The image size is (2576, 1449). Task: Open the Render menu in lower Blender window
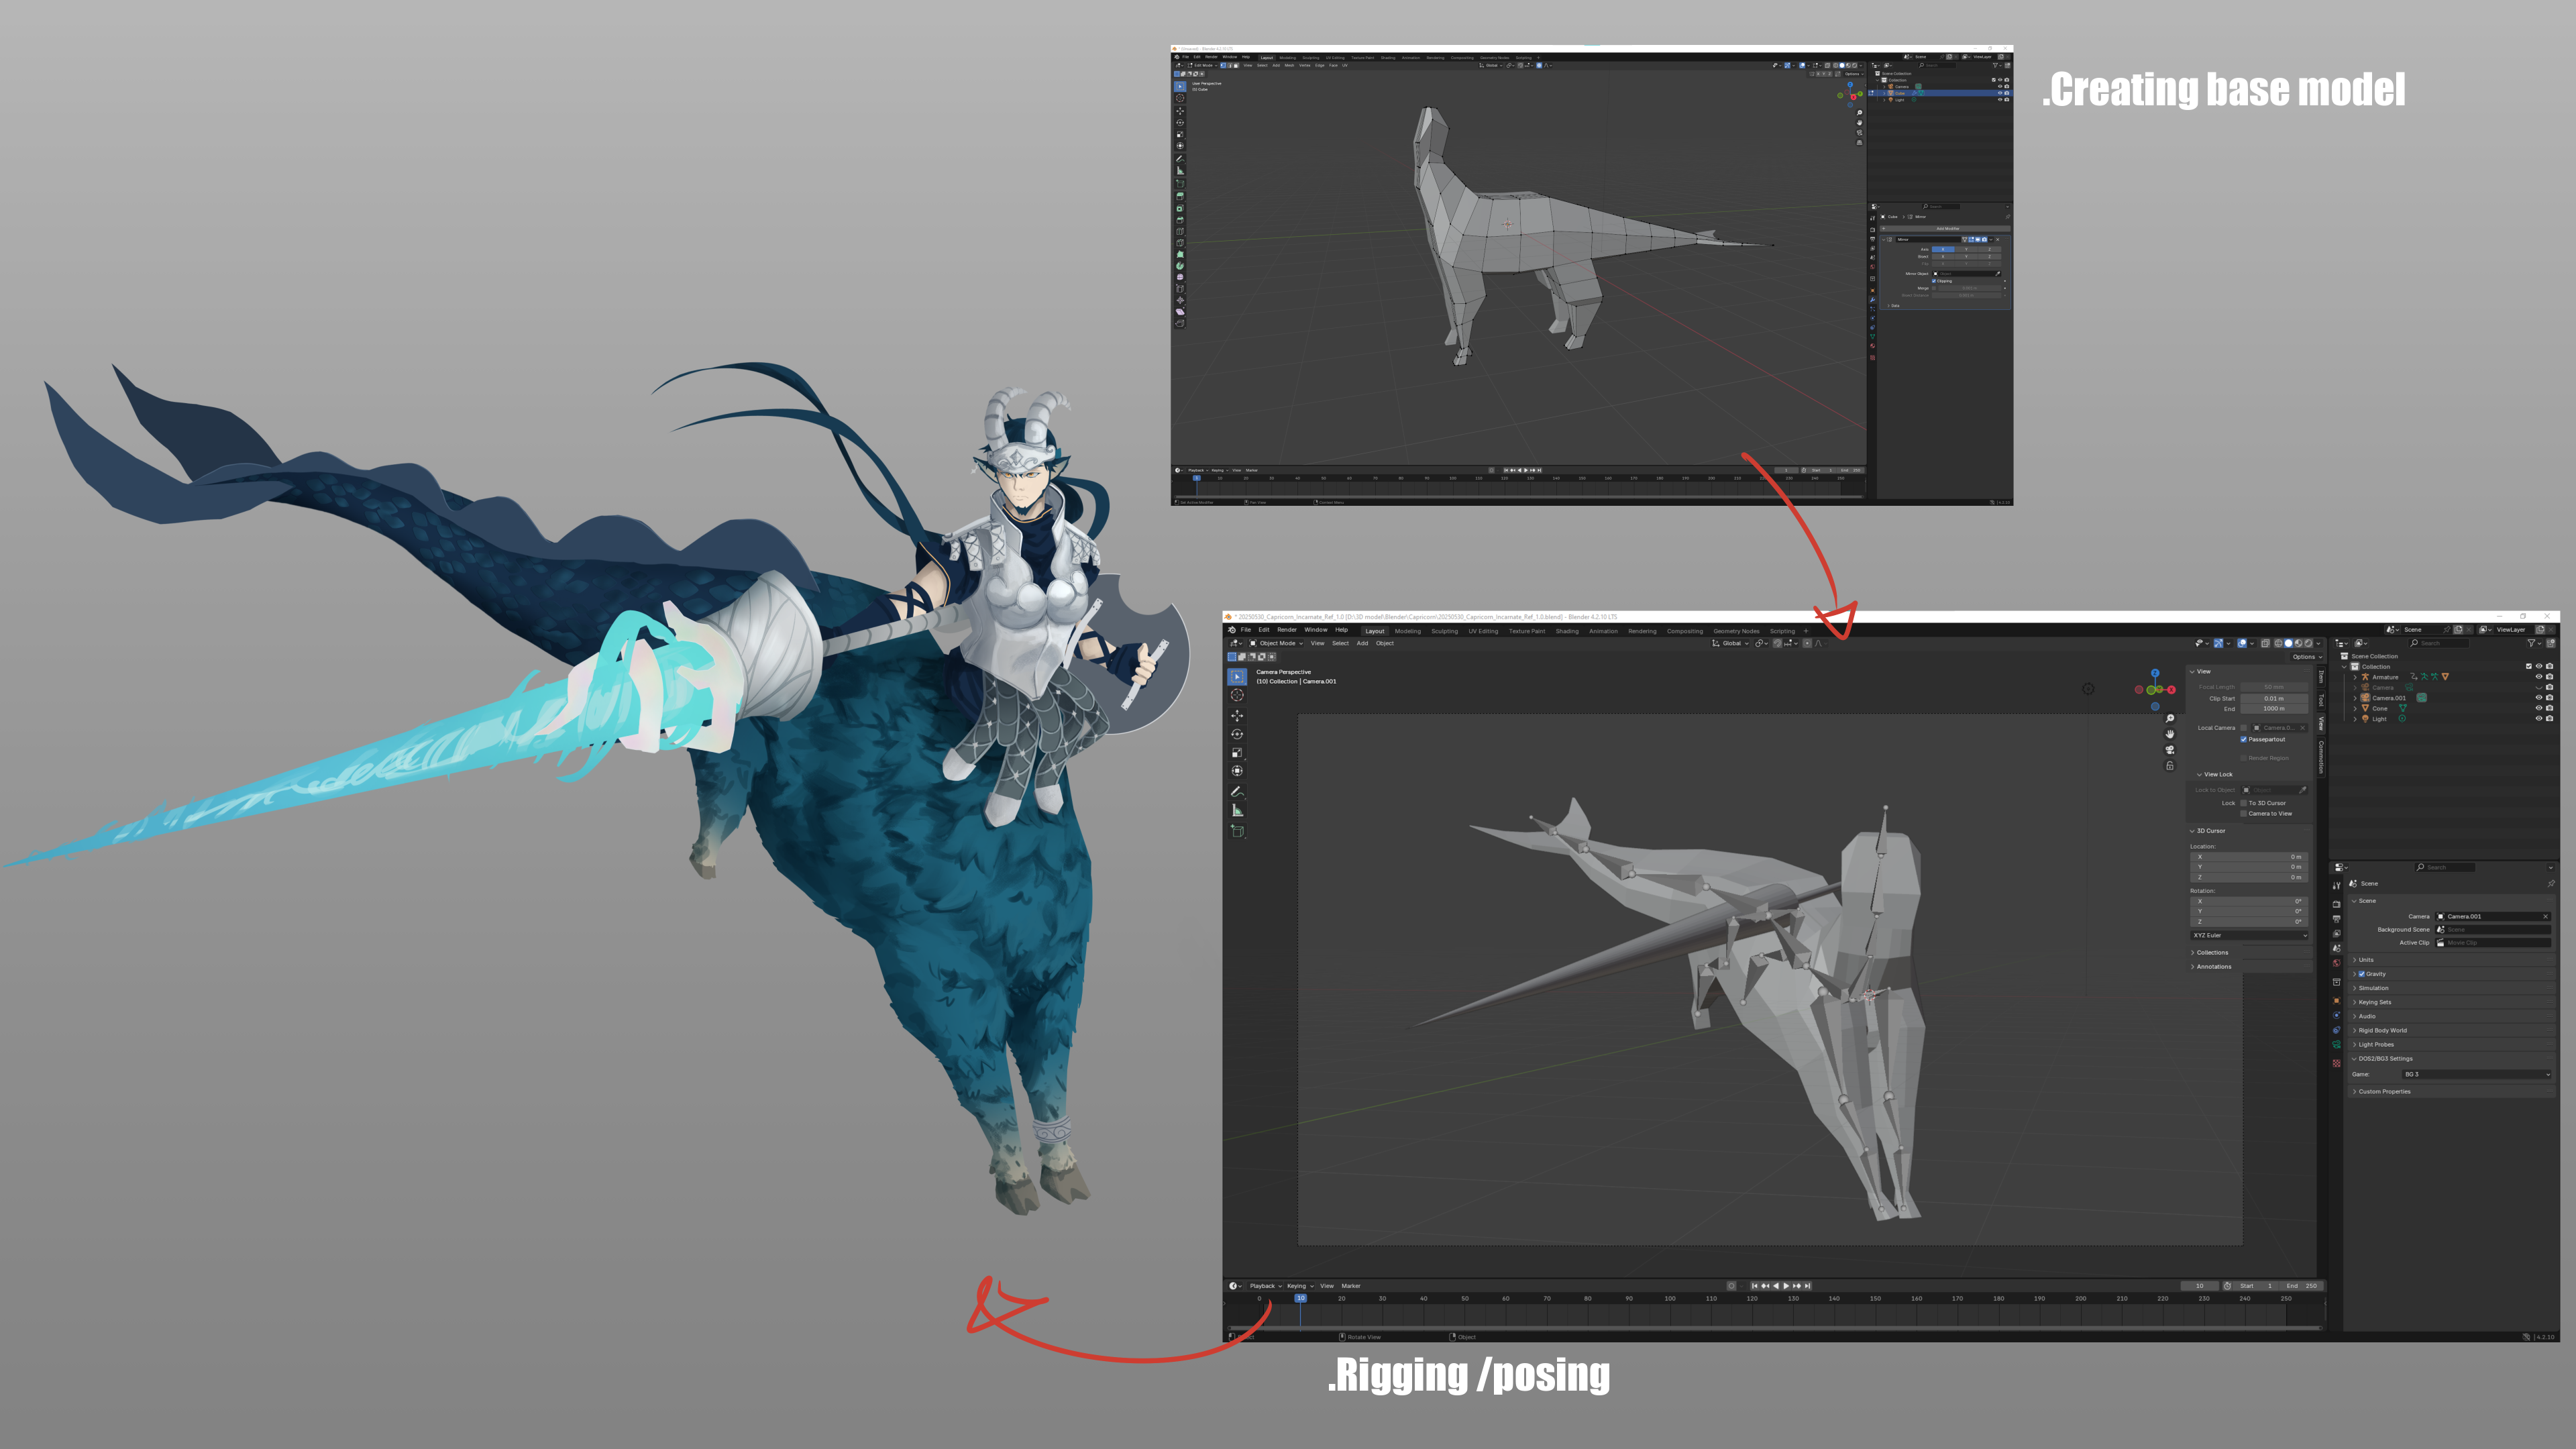point(1287,630)
